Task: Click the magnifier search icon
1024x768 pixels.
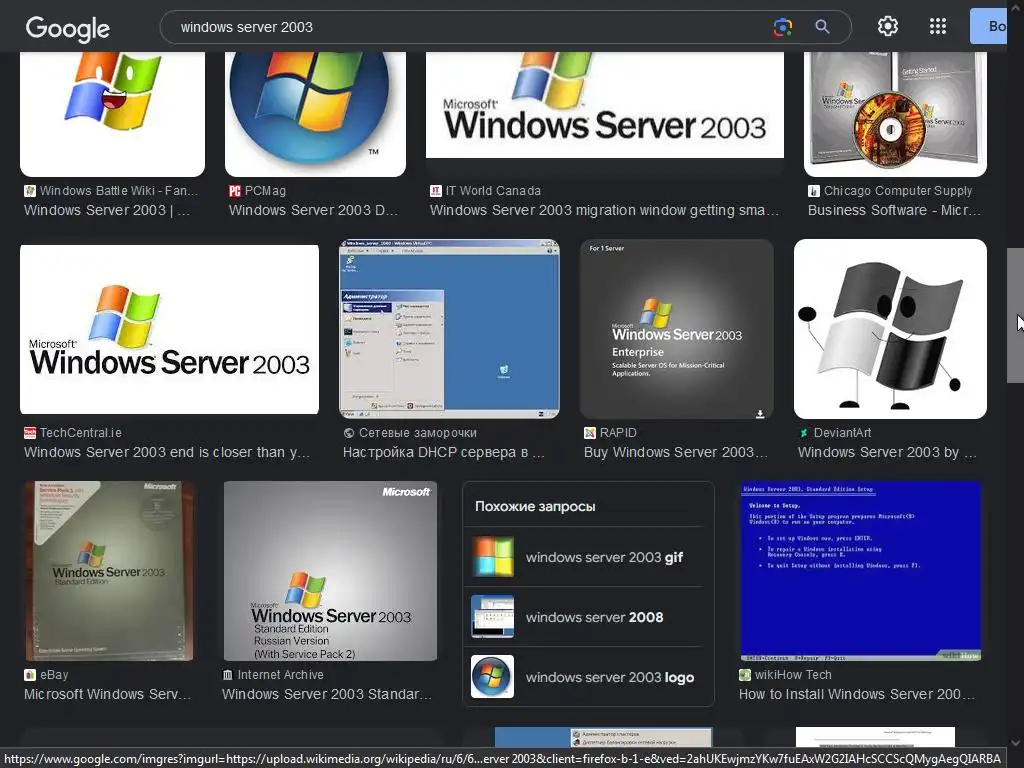Action: 822,27
